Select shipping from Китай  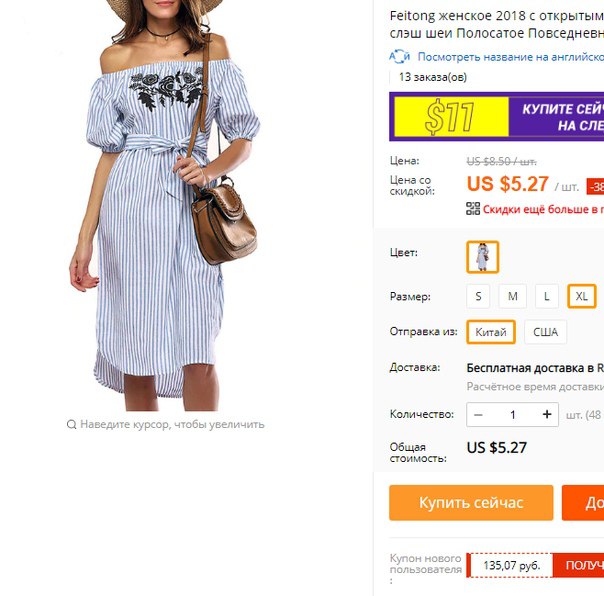(491, 332)
